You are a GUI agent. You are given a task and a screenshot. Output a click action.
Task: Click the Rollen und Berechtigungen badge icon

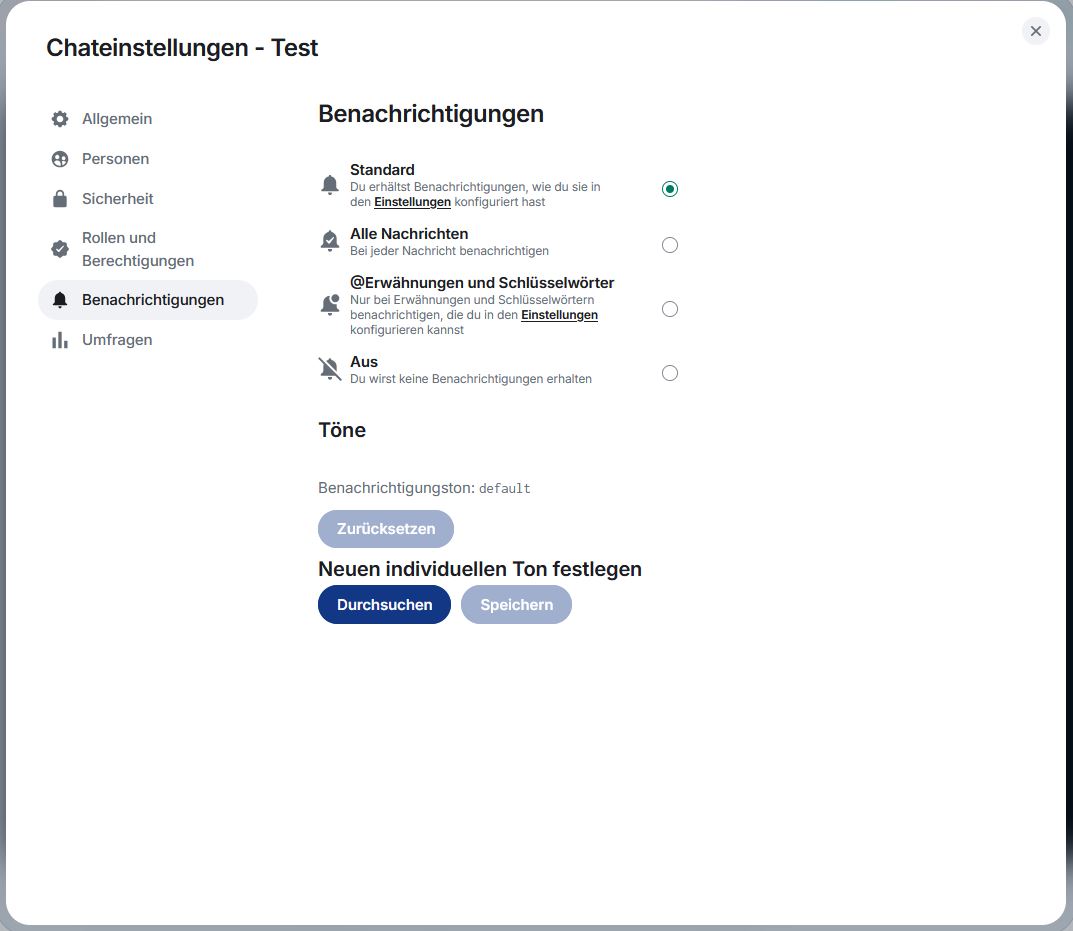[x=60, y=249]
